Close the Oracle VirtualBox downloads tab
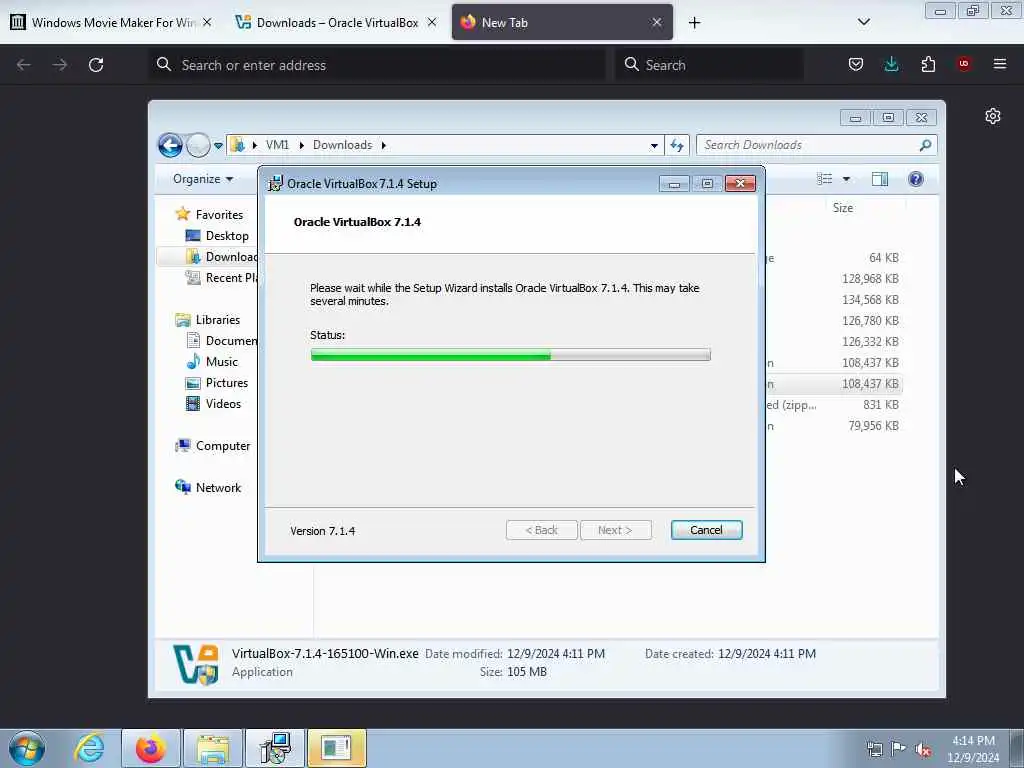 pyautogui.click(x=432, y=22)
